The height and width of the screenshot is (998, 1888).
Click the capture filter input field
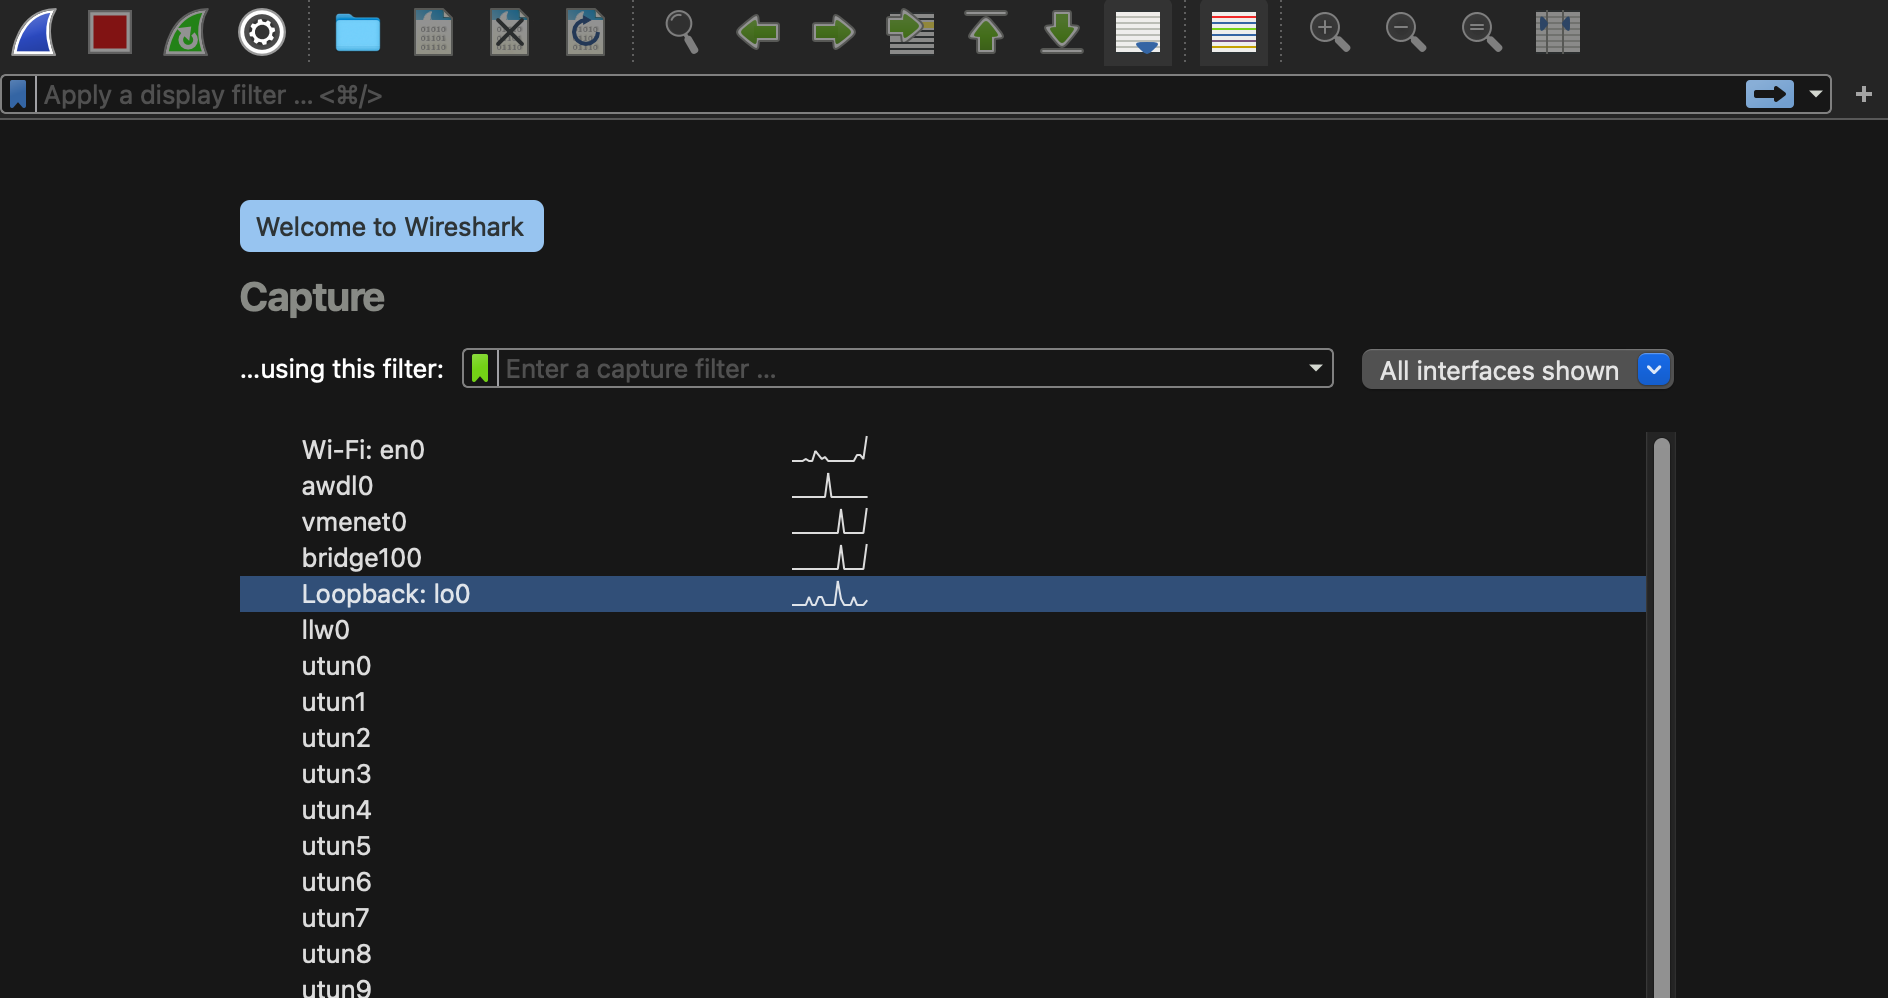900,369
